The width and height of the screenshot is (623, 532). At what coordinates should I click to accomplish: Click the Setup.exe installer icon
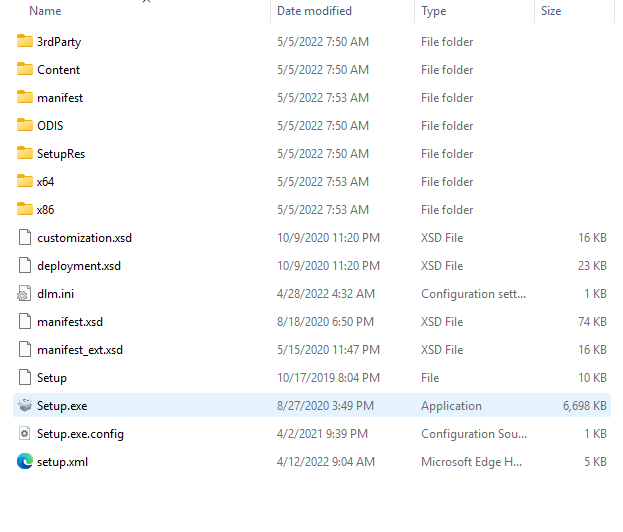[x=25, y=405]
